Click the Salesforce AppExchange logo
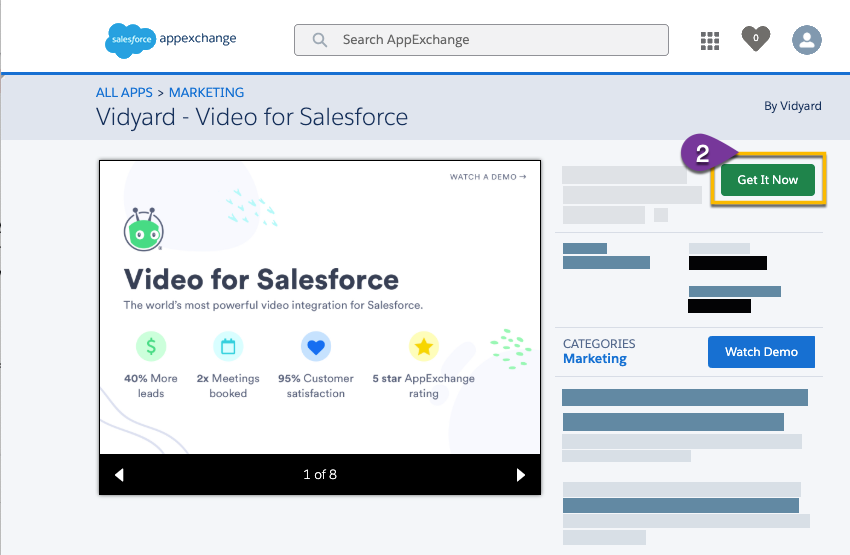The image size is (850, 555). pyautogui.click(x=170, y=40)
